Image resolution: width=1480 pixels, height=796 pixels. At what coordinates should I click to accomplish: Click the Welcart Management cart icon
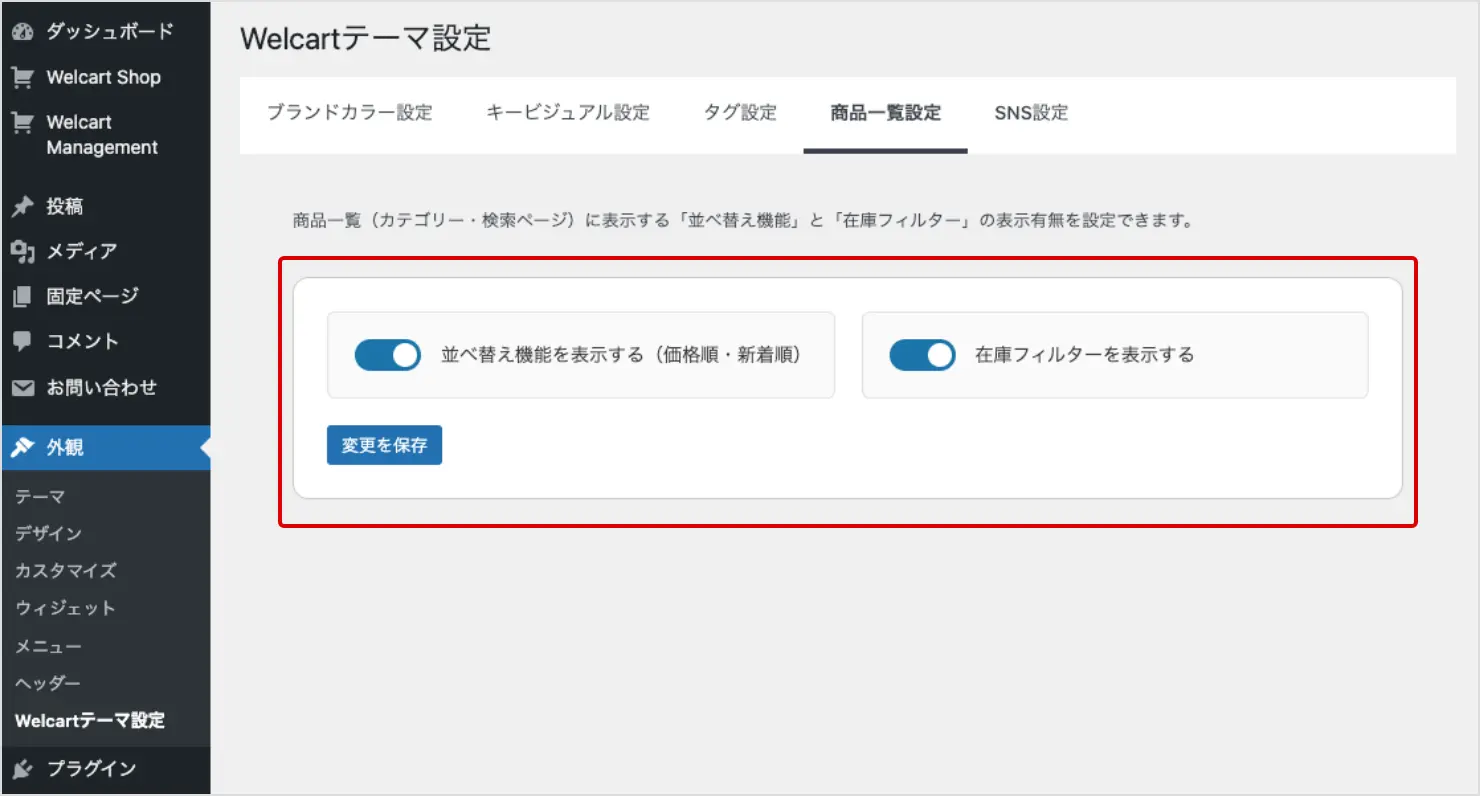click(23, 122)
